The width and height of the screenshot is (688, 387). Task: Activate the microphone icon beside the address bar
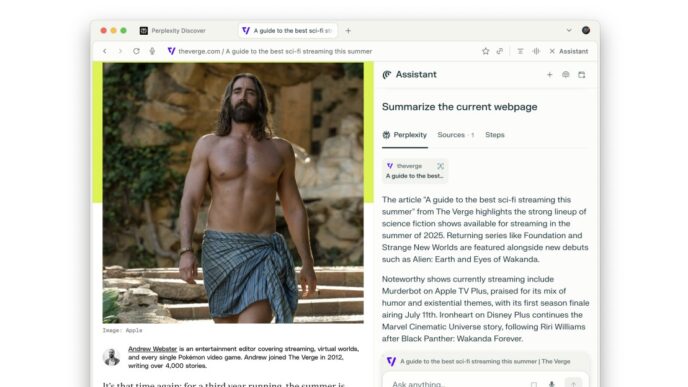tap(152, 51)
